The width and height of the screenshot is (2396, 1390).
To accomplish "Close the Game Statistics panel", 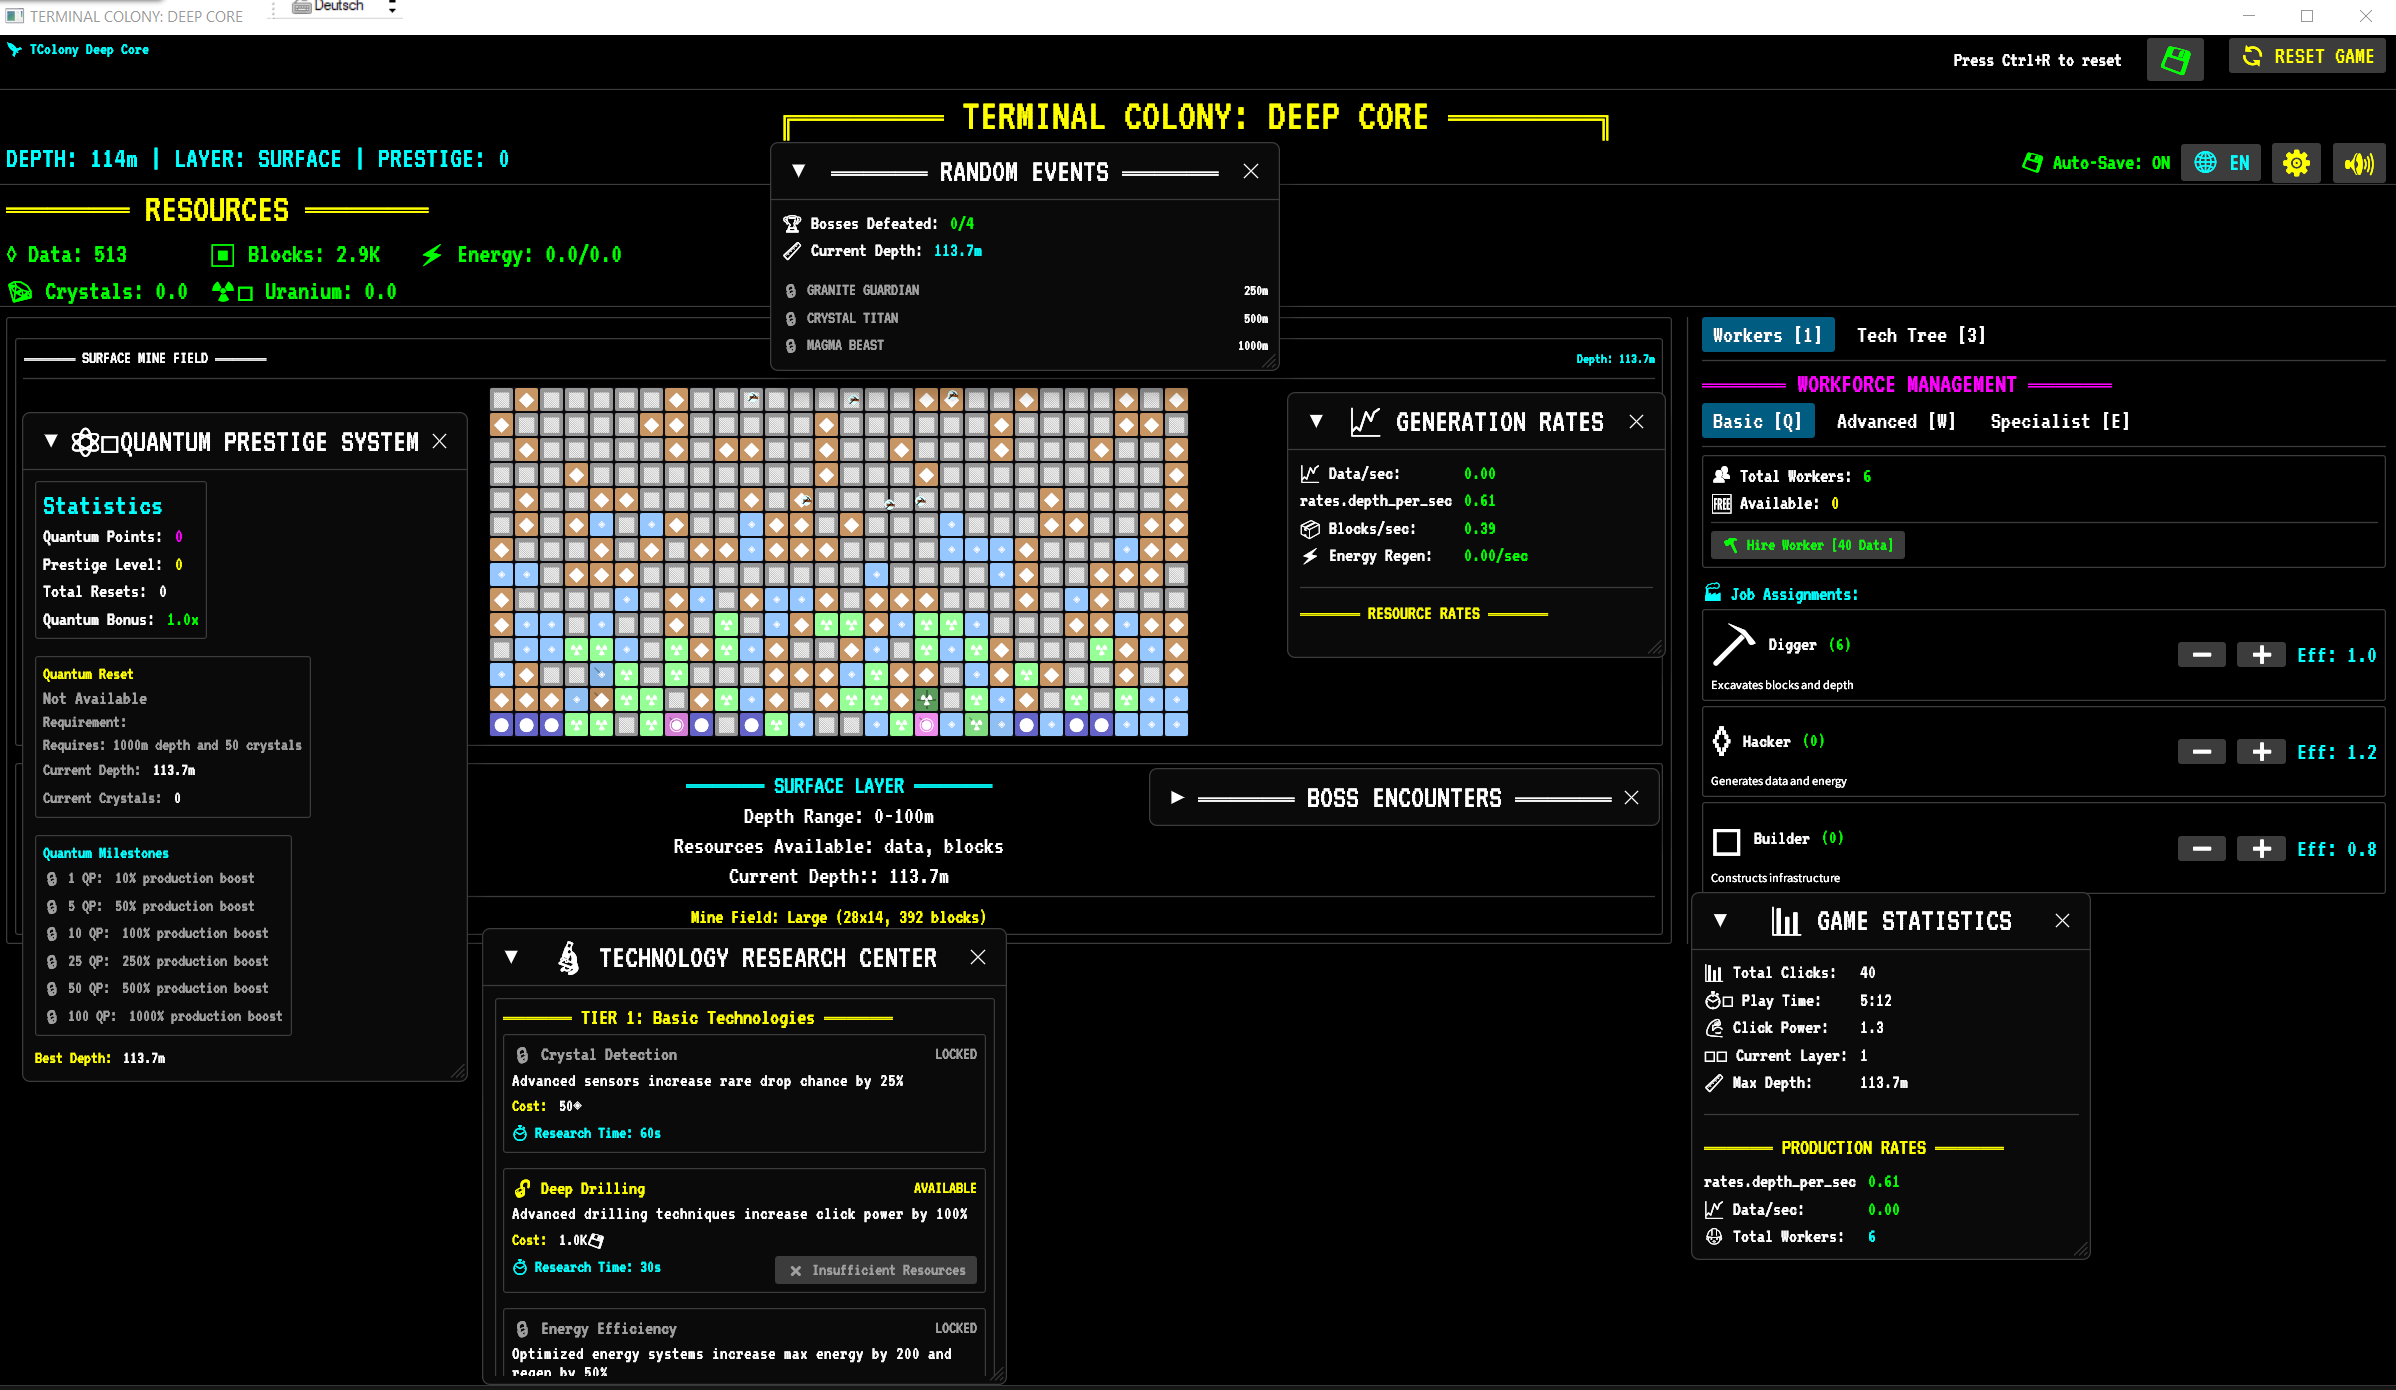I will click(2062, 920).
